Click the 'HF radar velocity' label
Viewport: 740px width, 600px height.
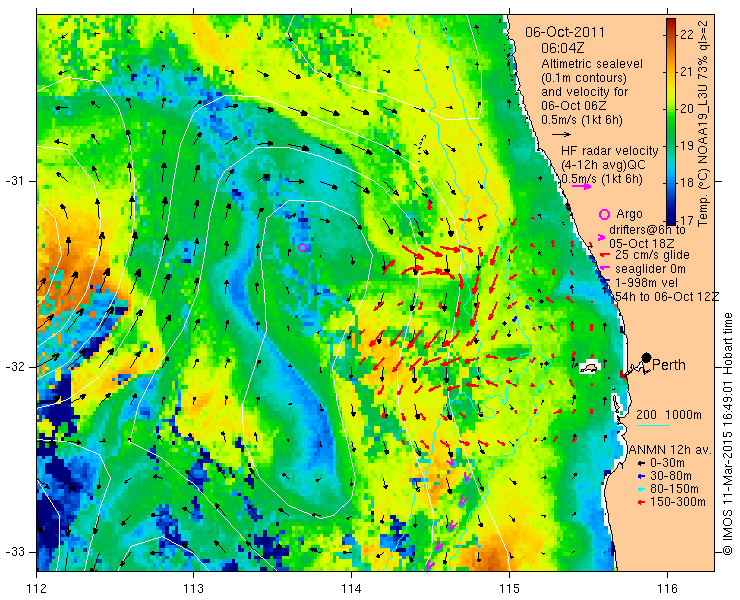610,151
